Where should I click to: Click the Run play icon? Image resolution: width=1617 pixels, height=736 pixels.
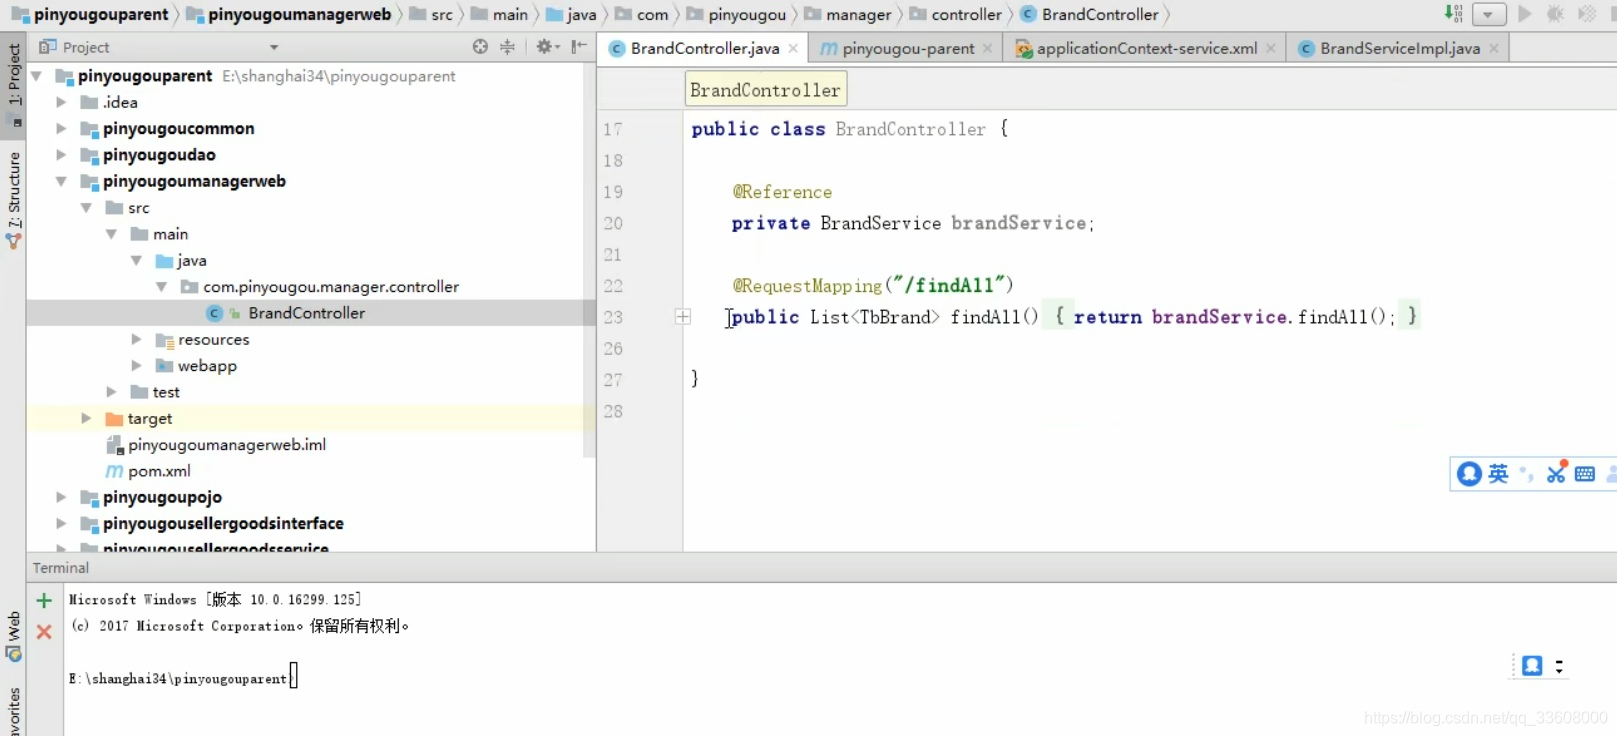pos(1525,14)
